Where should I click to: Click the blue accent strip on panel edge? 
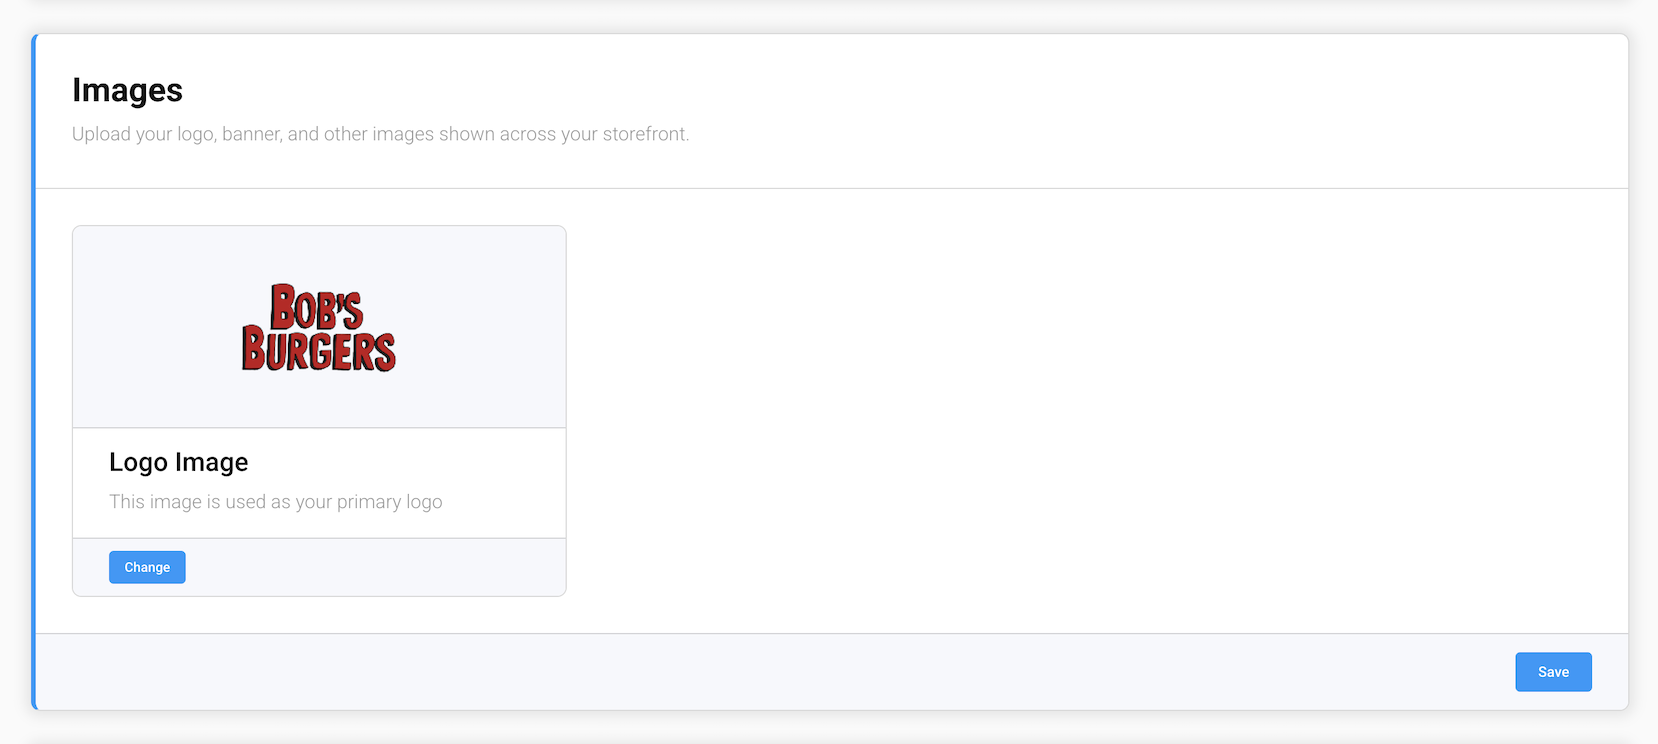(x=34, y=372)
